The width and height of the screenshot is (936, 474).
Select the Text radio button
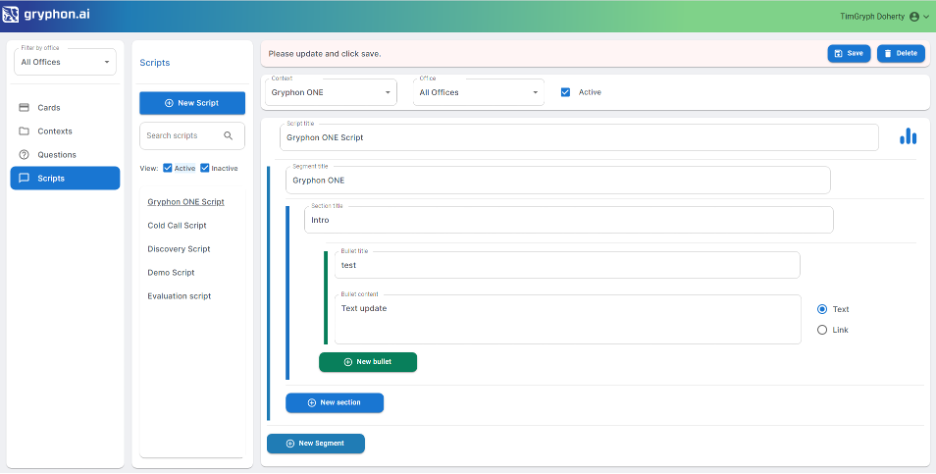pyautogui.click(x=822, y=309)
